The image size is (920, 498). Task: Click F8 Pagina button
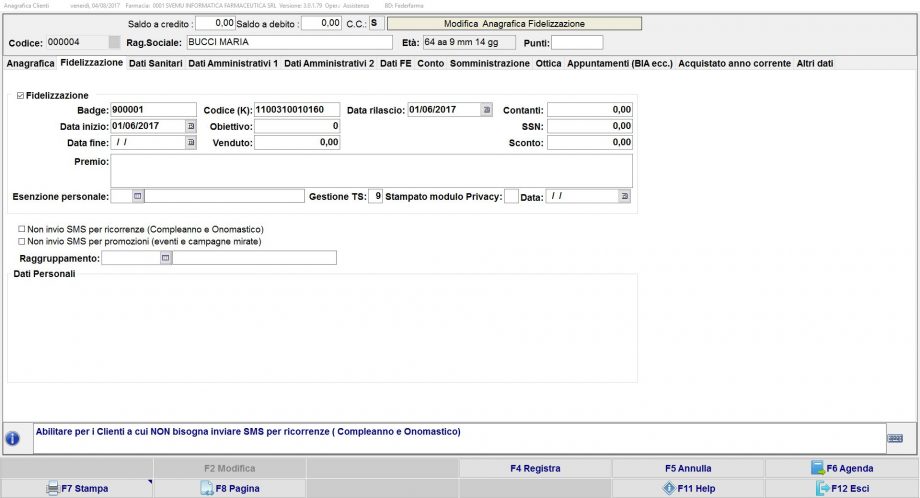point(230,488)
